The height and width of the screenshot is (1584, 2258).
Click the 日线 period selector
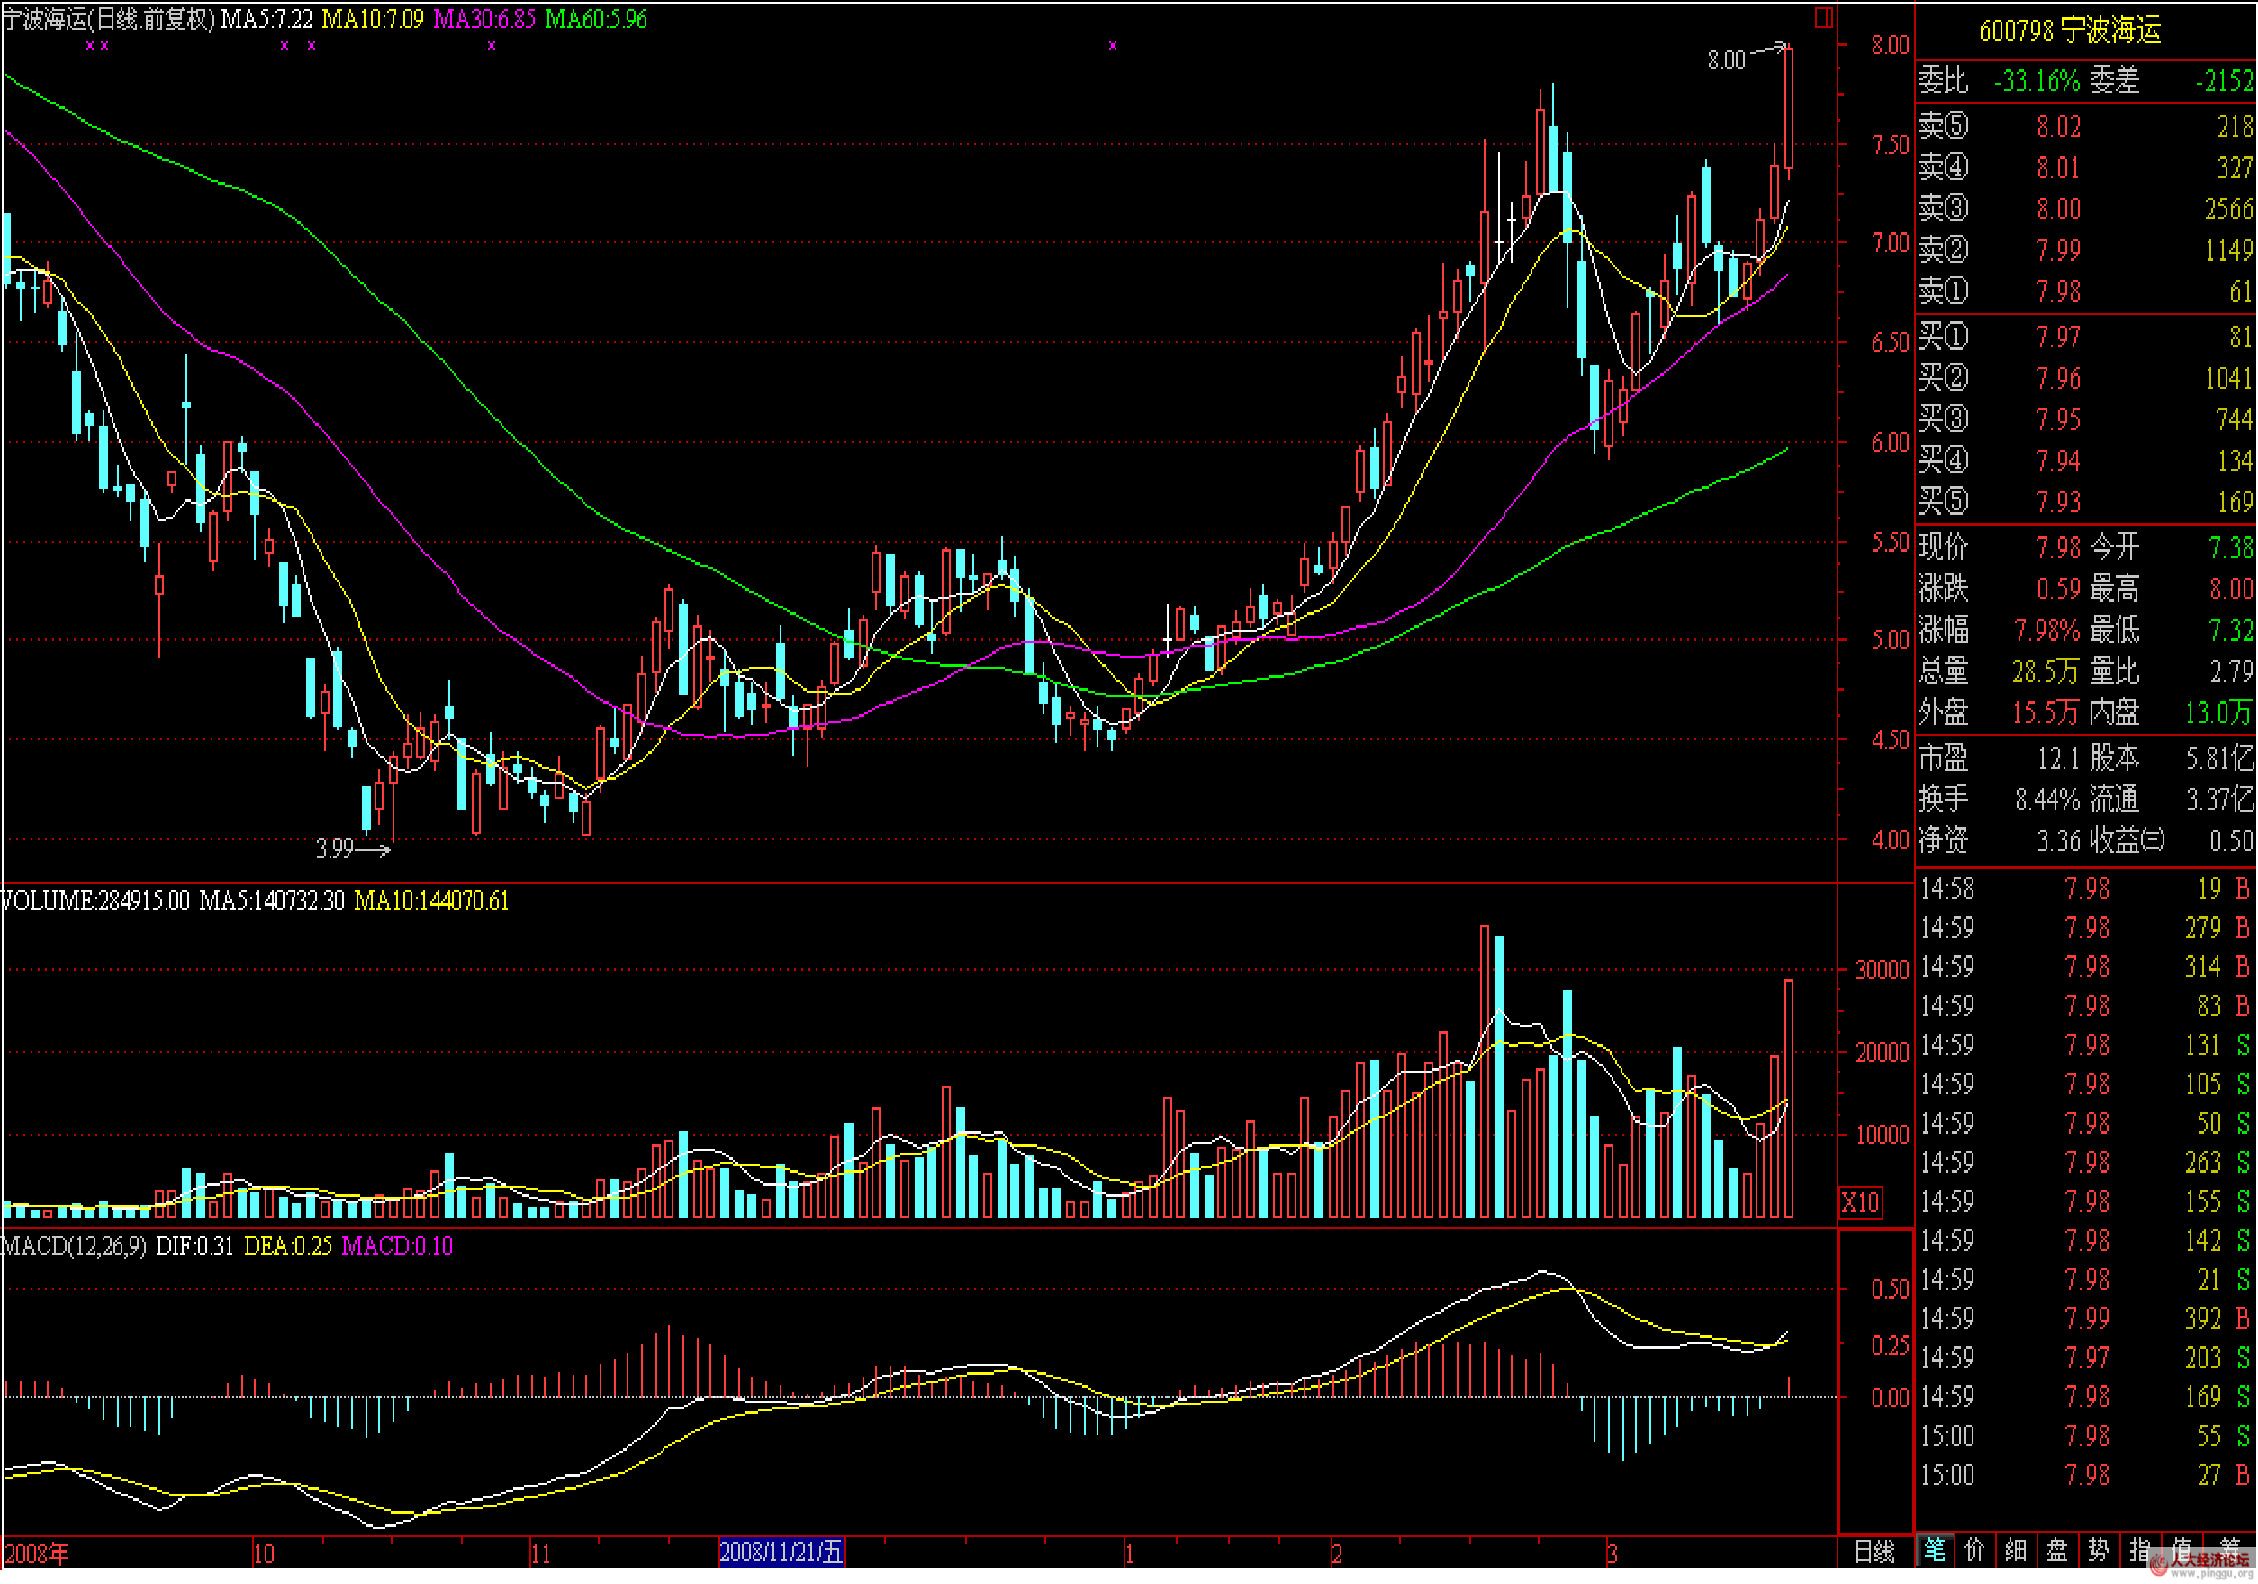click(1874, 1552)
